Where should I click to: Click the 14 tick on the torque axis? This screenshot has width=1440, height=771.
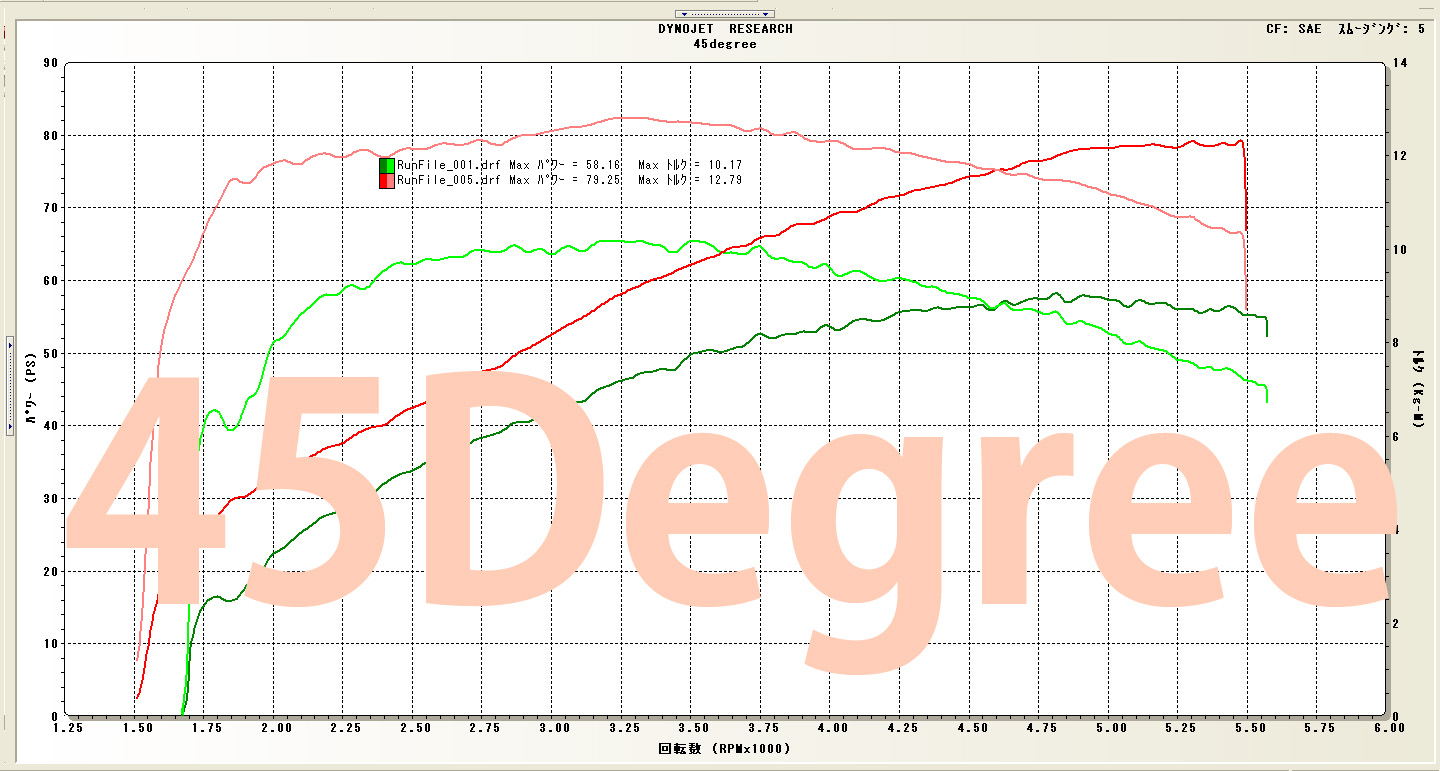(1400, 63)
